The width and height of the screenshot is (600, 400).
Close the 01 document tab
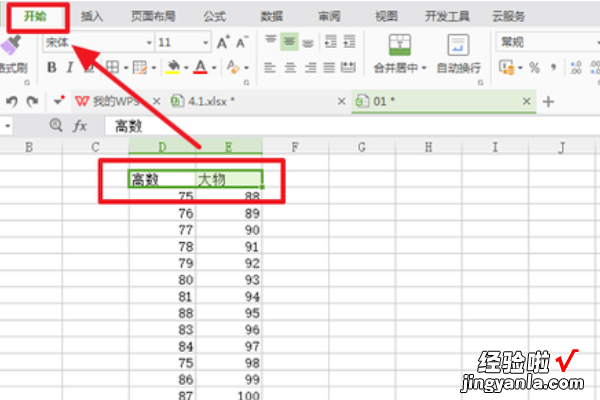pos(527,101)
